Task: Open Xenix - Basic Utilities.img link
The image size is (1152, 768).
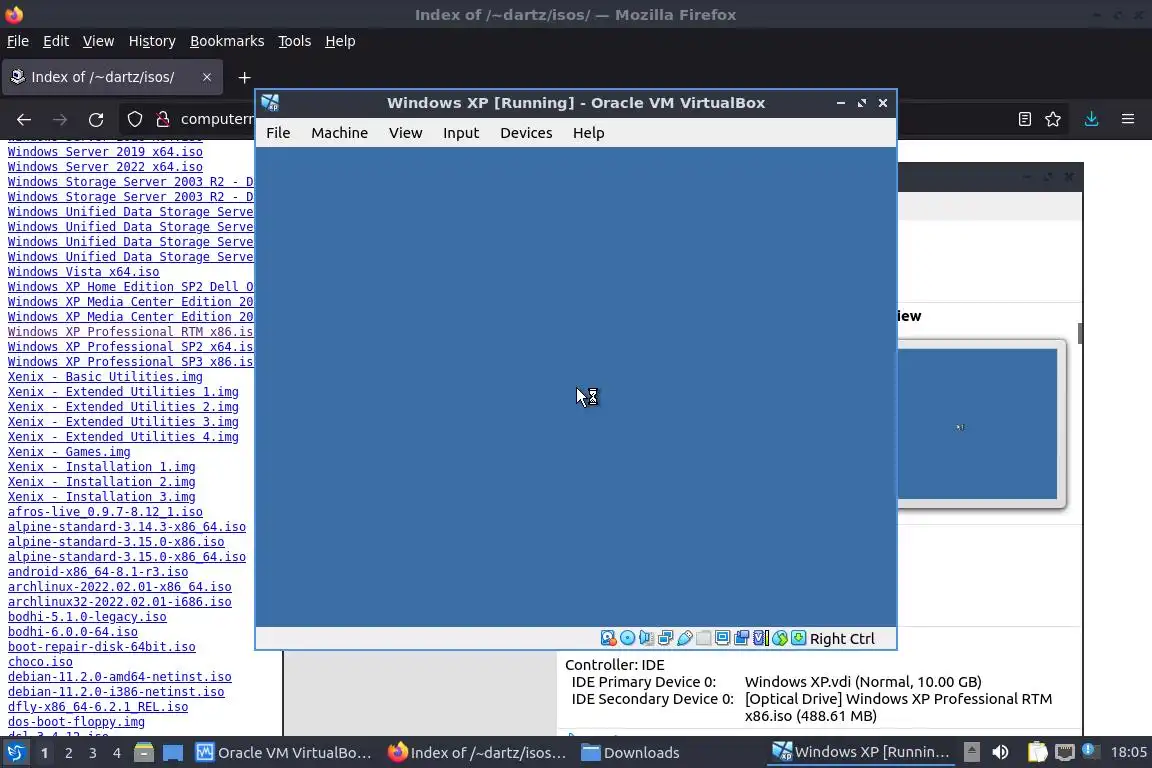Action: coord(105,377)
